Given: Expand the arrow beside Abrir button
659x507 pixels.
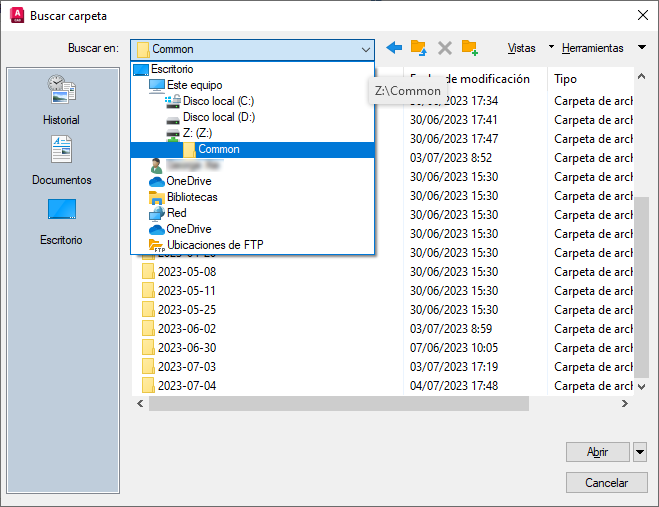Looking at the screenshot, I should pyautogui.click(x=640, y=452).
